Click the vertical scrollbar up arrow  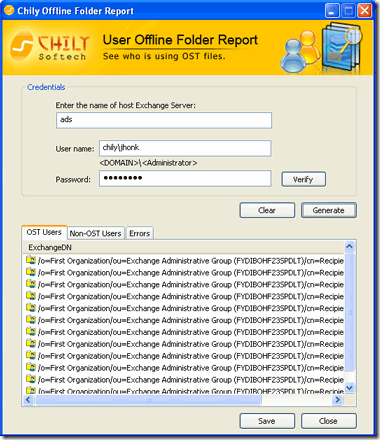(349, 246)
